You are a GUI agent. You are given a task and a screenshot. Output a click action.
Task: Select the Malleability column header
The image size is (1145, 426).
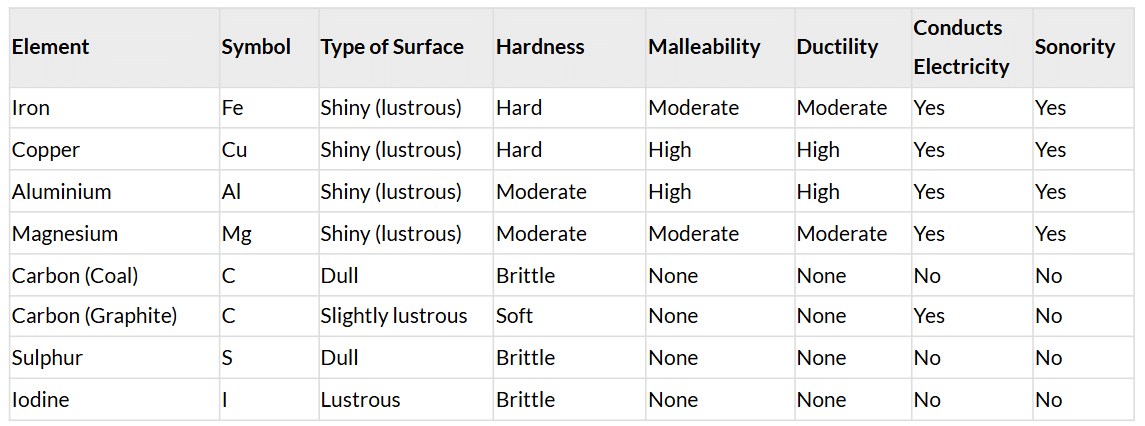[704, 47]
